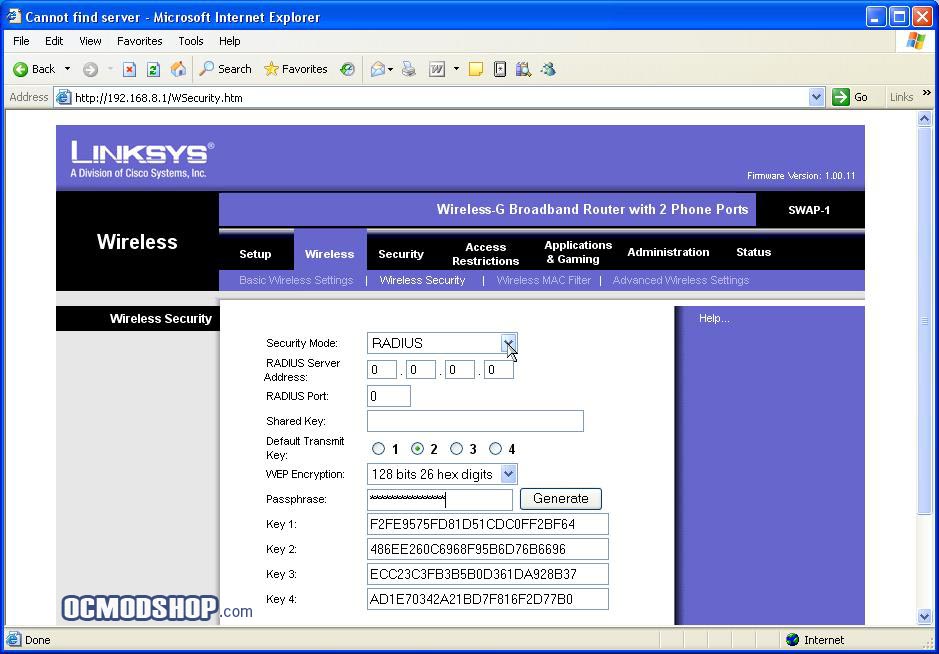Select Default Transmit Key 1
Image resolution: width=939 pixels, height=654 pixels.
click(x=378, y=449)
